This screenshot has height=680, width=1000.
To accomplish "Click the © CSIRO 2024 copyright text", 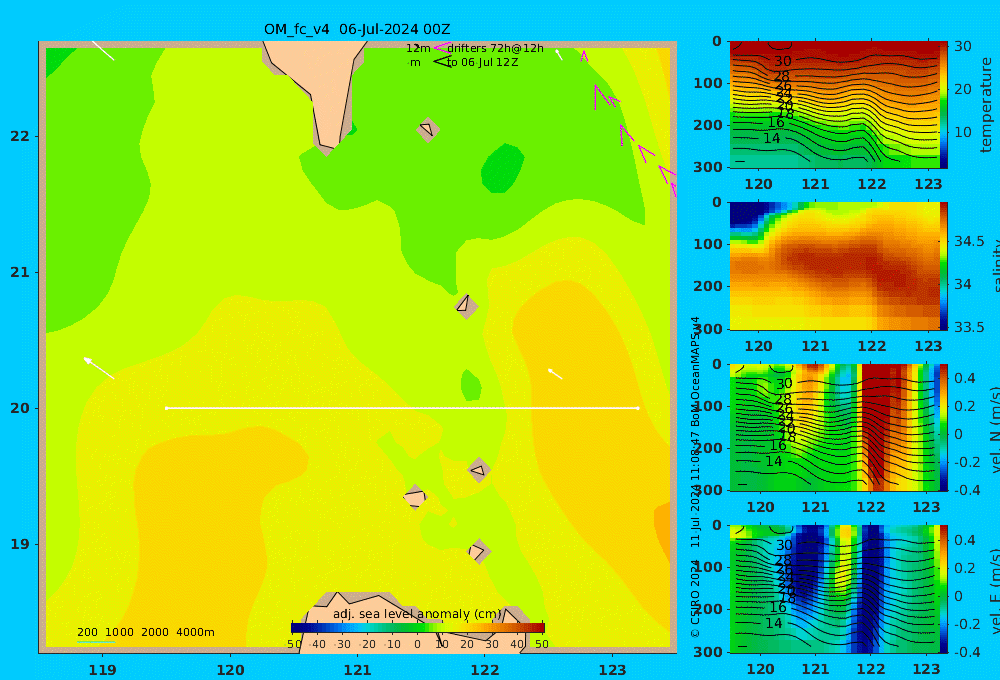I will [x=695, y=598].
